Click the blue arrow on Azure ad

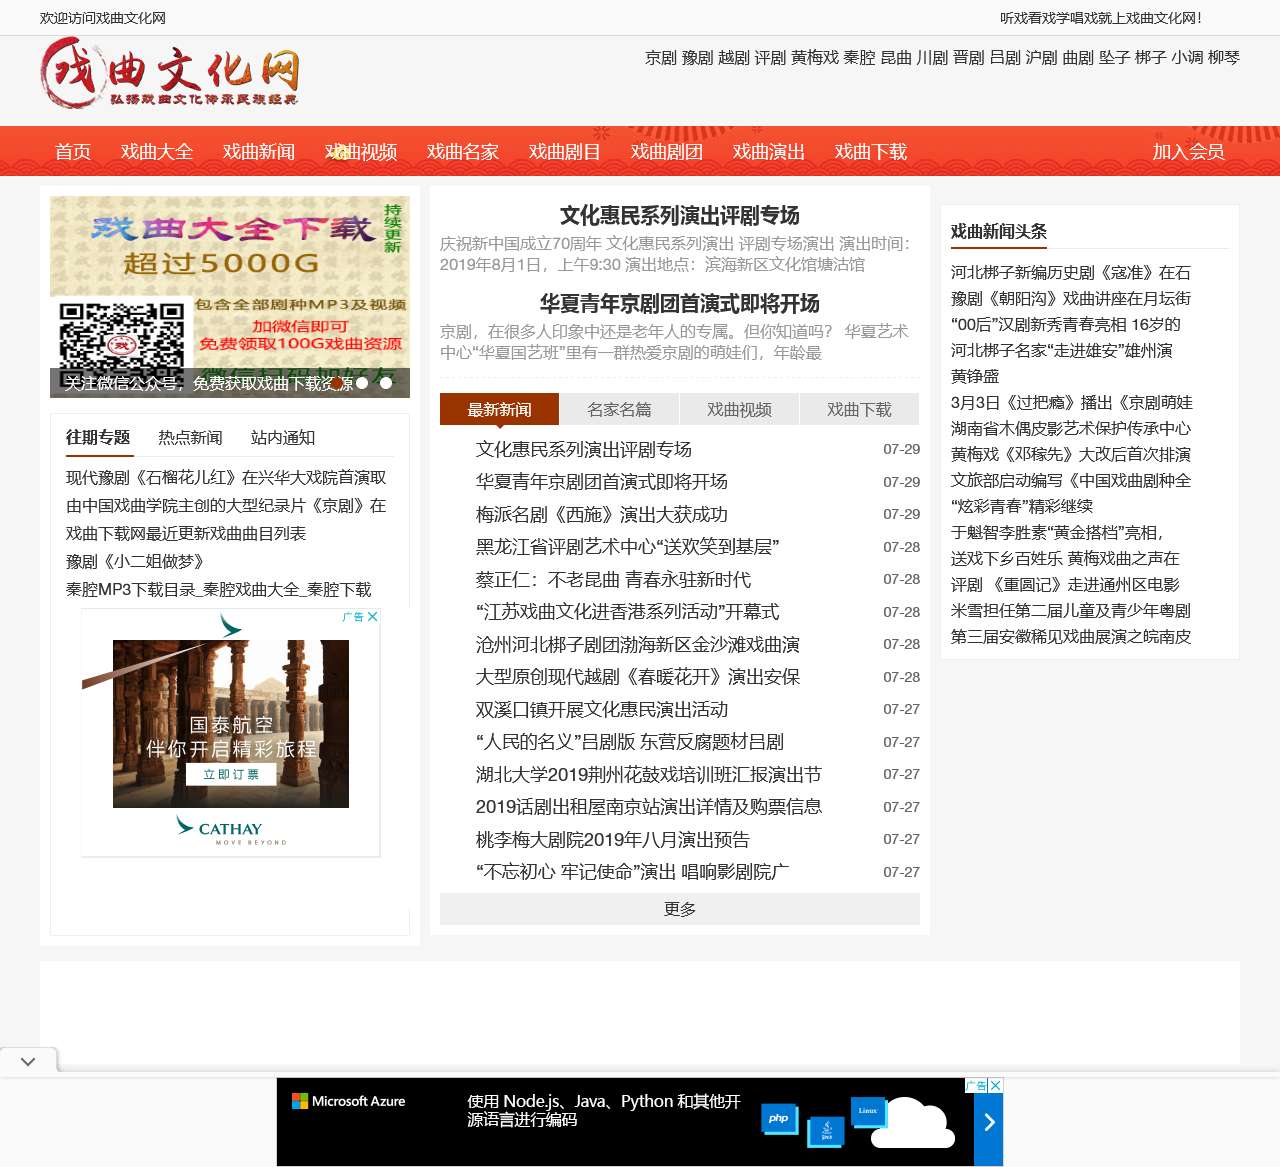coord(988,1122)
